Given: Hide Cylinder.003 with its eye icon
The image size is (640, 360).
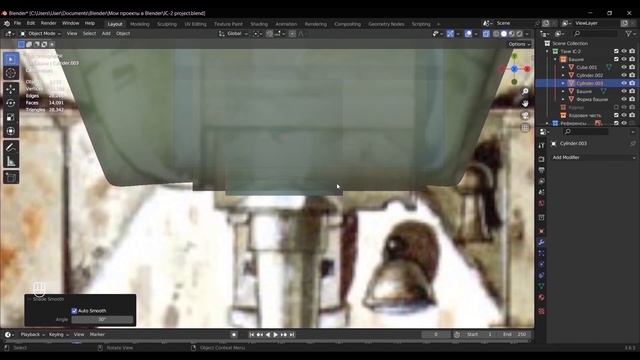Looking at the screenshot, I should click(x=624, y=83).
